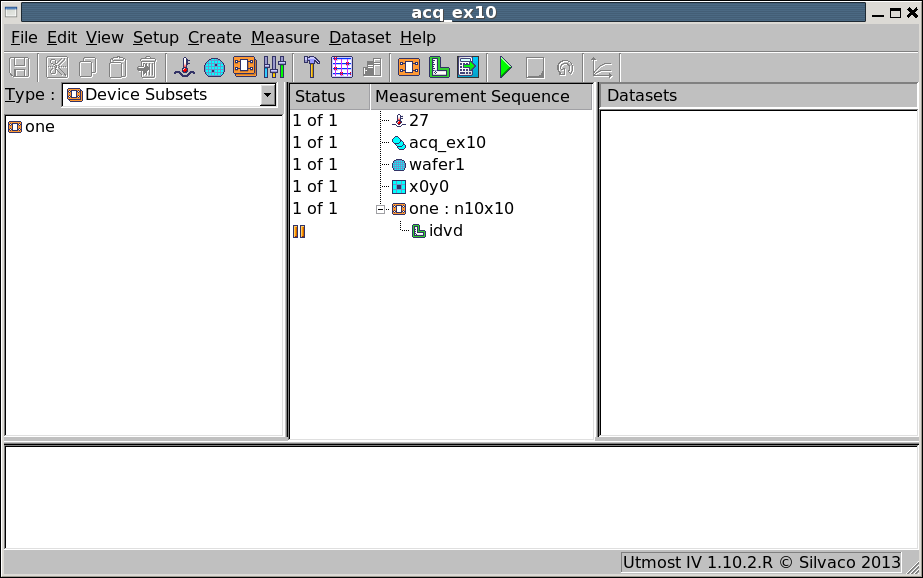
Task: Click the hammer tool icon
Action: tap(311, 67)
